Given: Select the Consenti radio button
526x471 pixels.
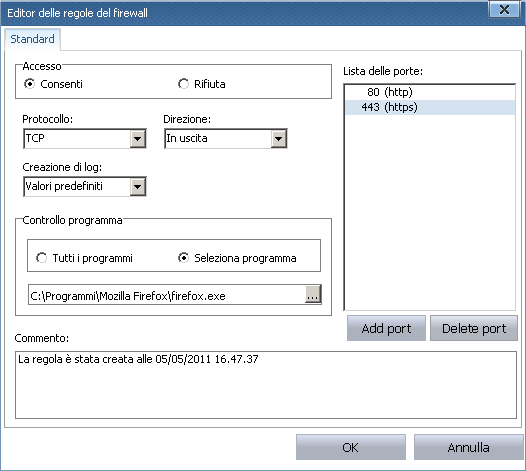Looking at the screenshot, I should click(30, 84).
